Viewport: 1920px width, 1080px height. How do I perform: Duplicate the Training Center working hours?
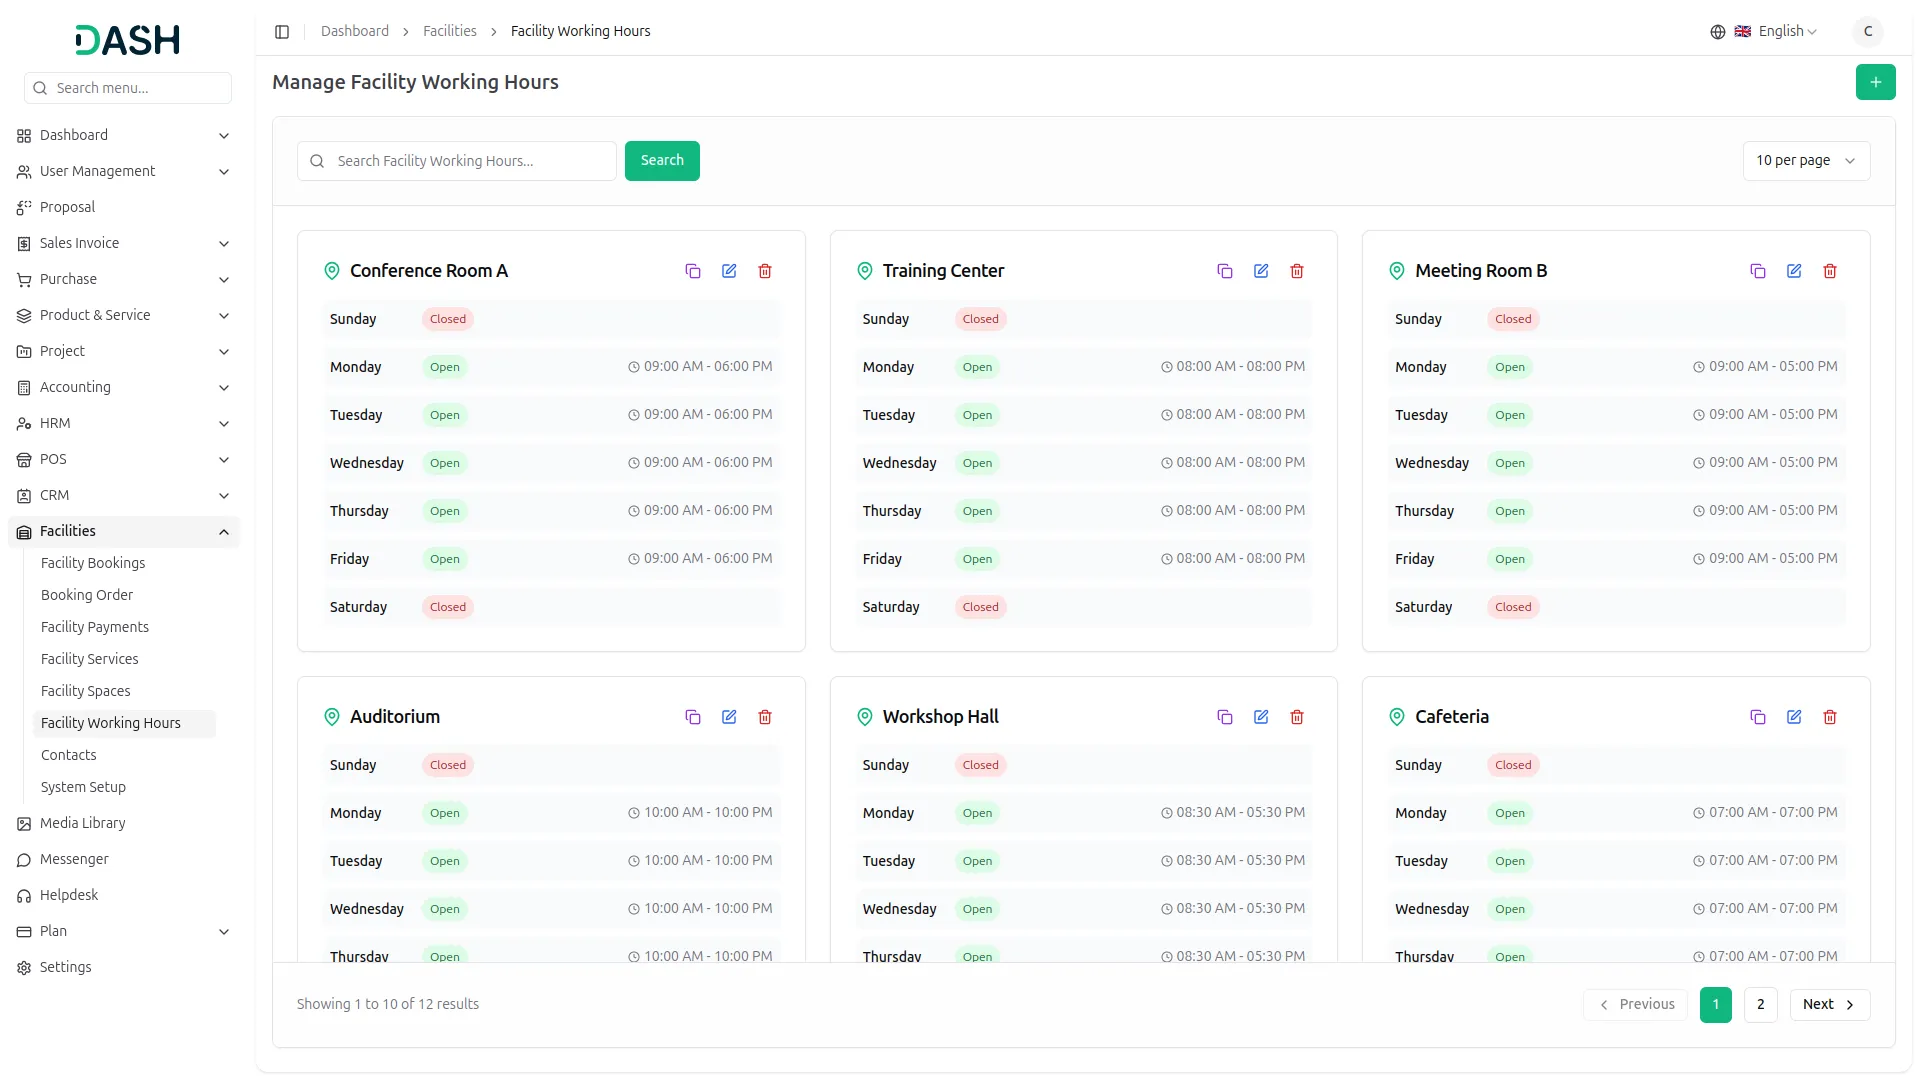click(x=1225, y=271)
